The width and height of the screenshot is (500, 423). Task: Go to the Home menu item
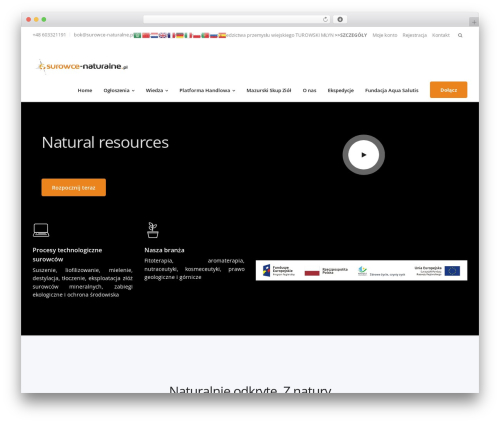click(x=85, y=90)
